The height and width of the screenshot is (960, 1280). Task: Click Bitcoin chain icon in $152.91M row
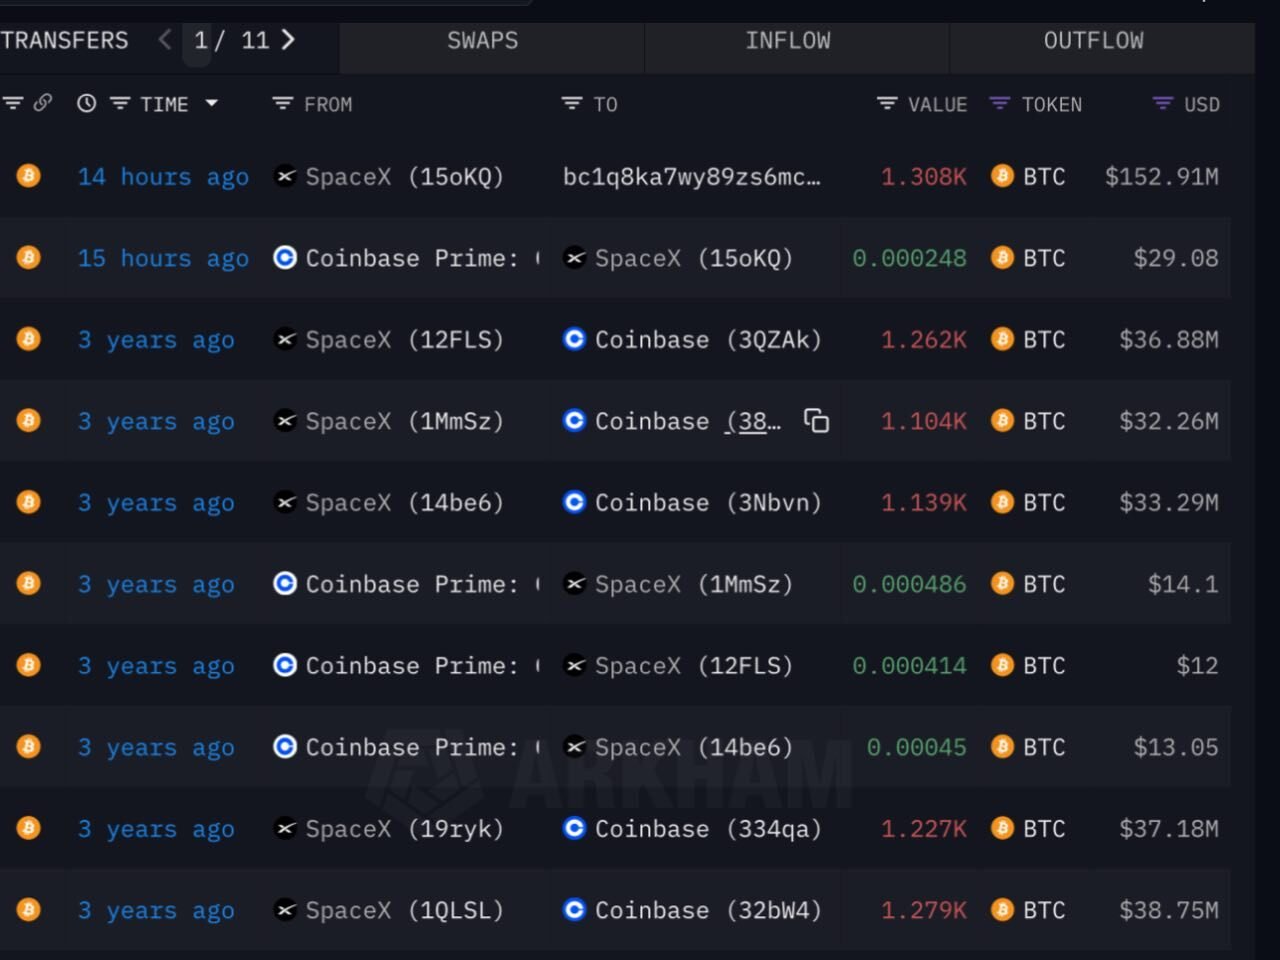(x=28, y=177)
